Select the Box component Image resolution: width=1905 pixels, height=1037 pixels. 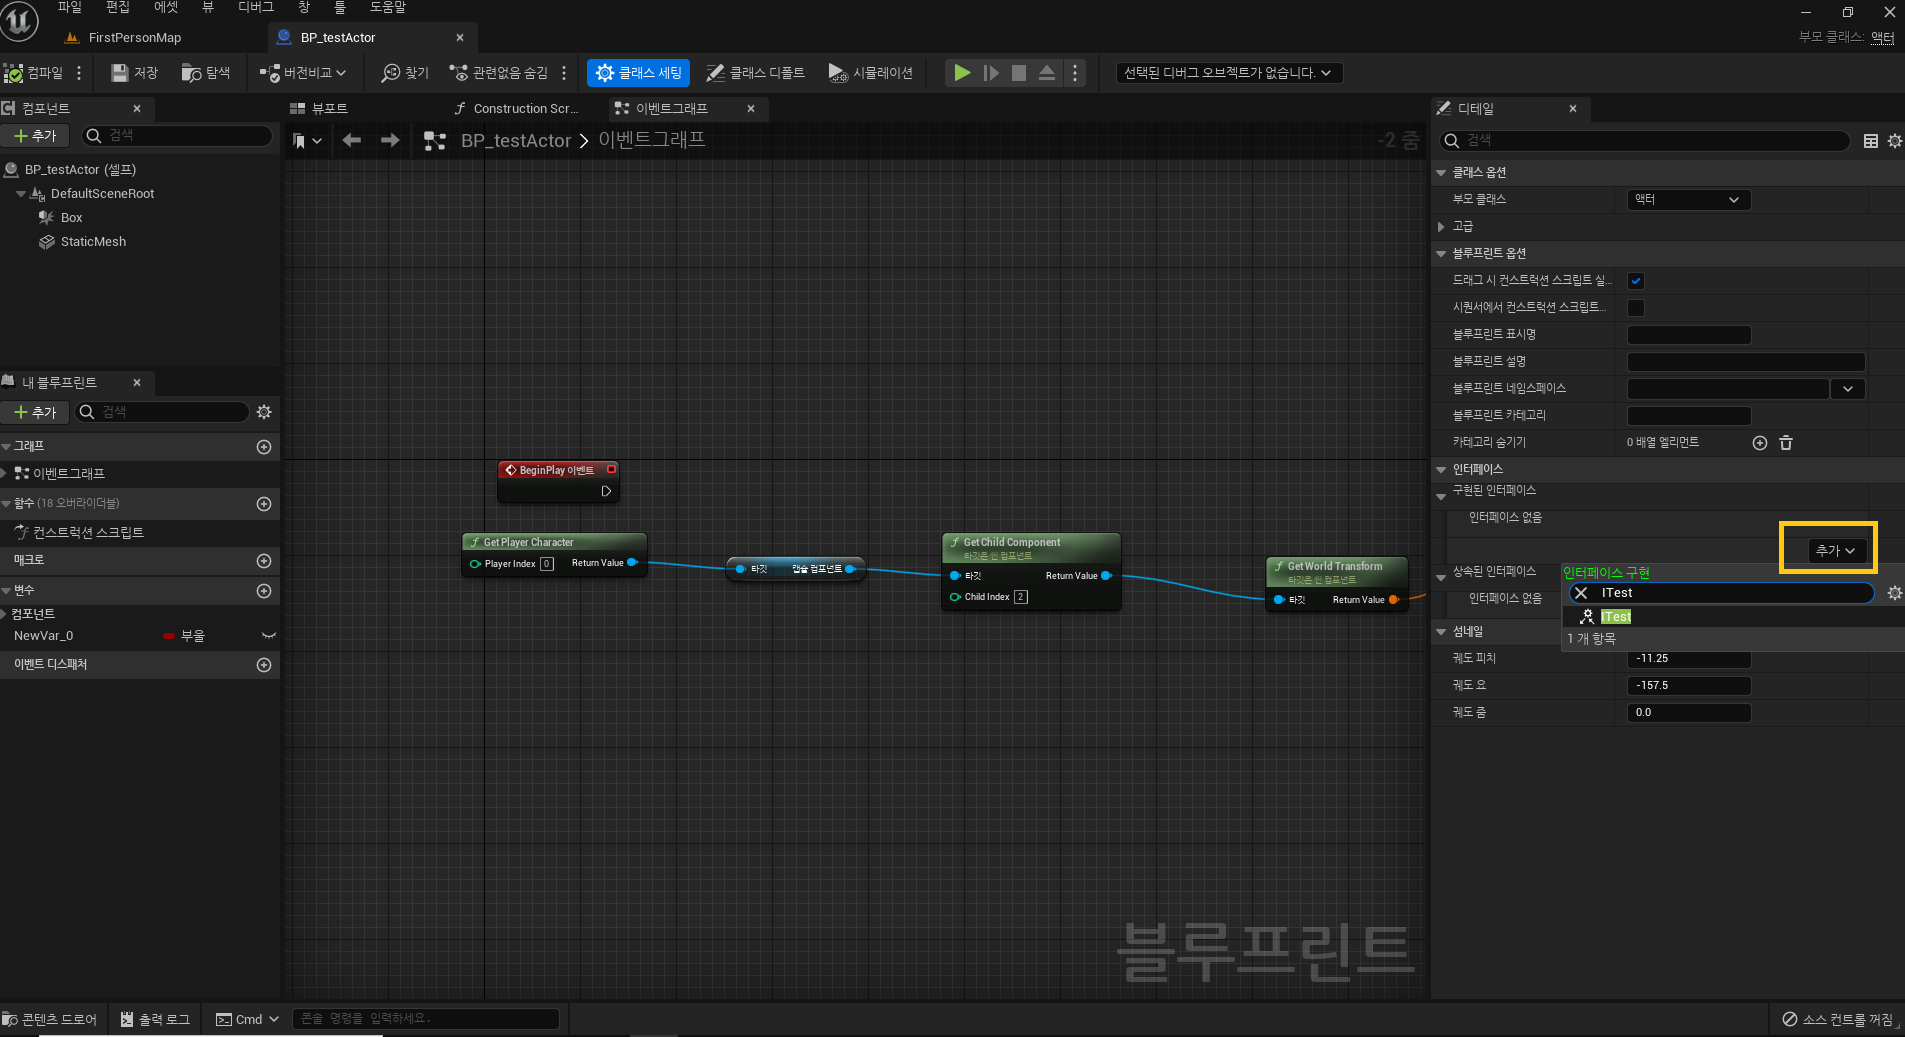[x=71, y=218]
